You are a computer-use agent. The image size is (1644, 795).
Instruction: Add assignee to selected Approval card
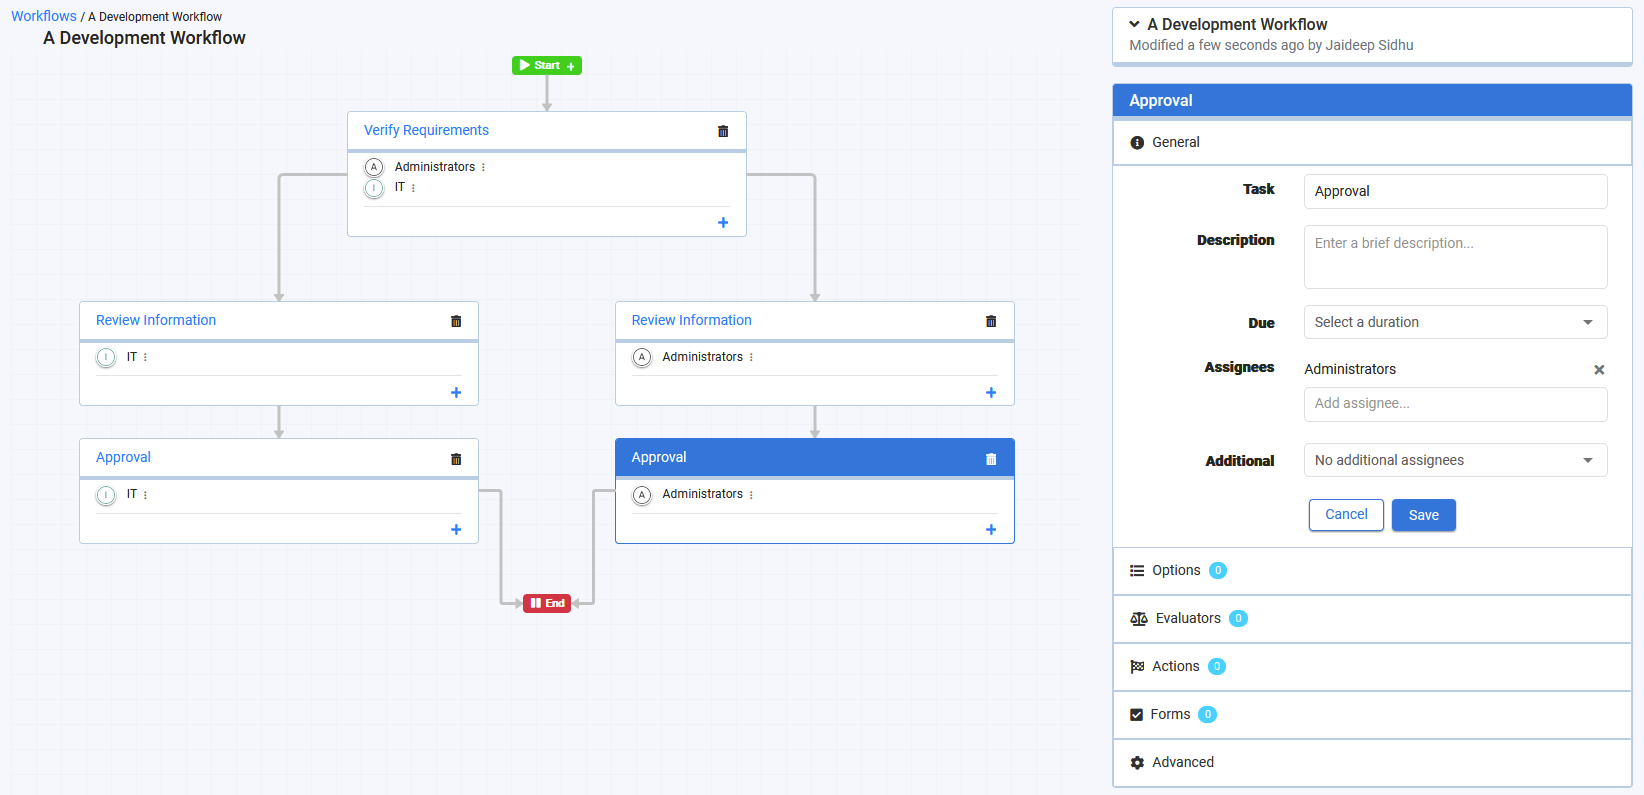991,530
